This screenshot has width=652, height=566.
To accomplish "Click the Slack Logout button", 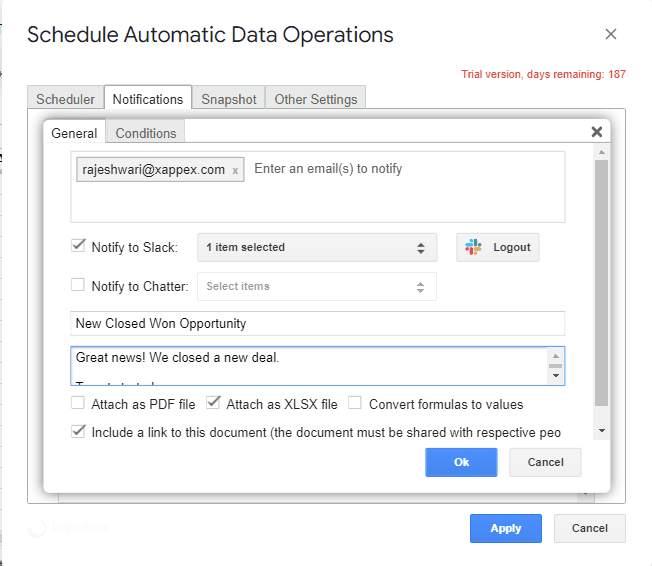I will click(498, 248).
